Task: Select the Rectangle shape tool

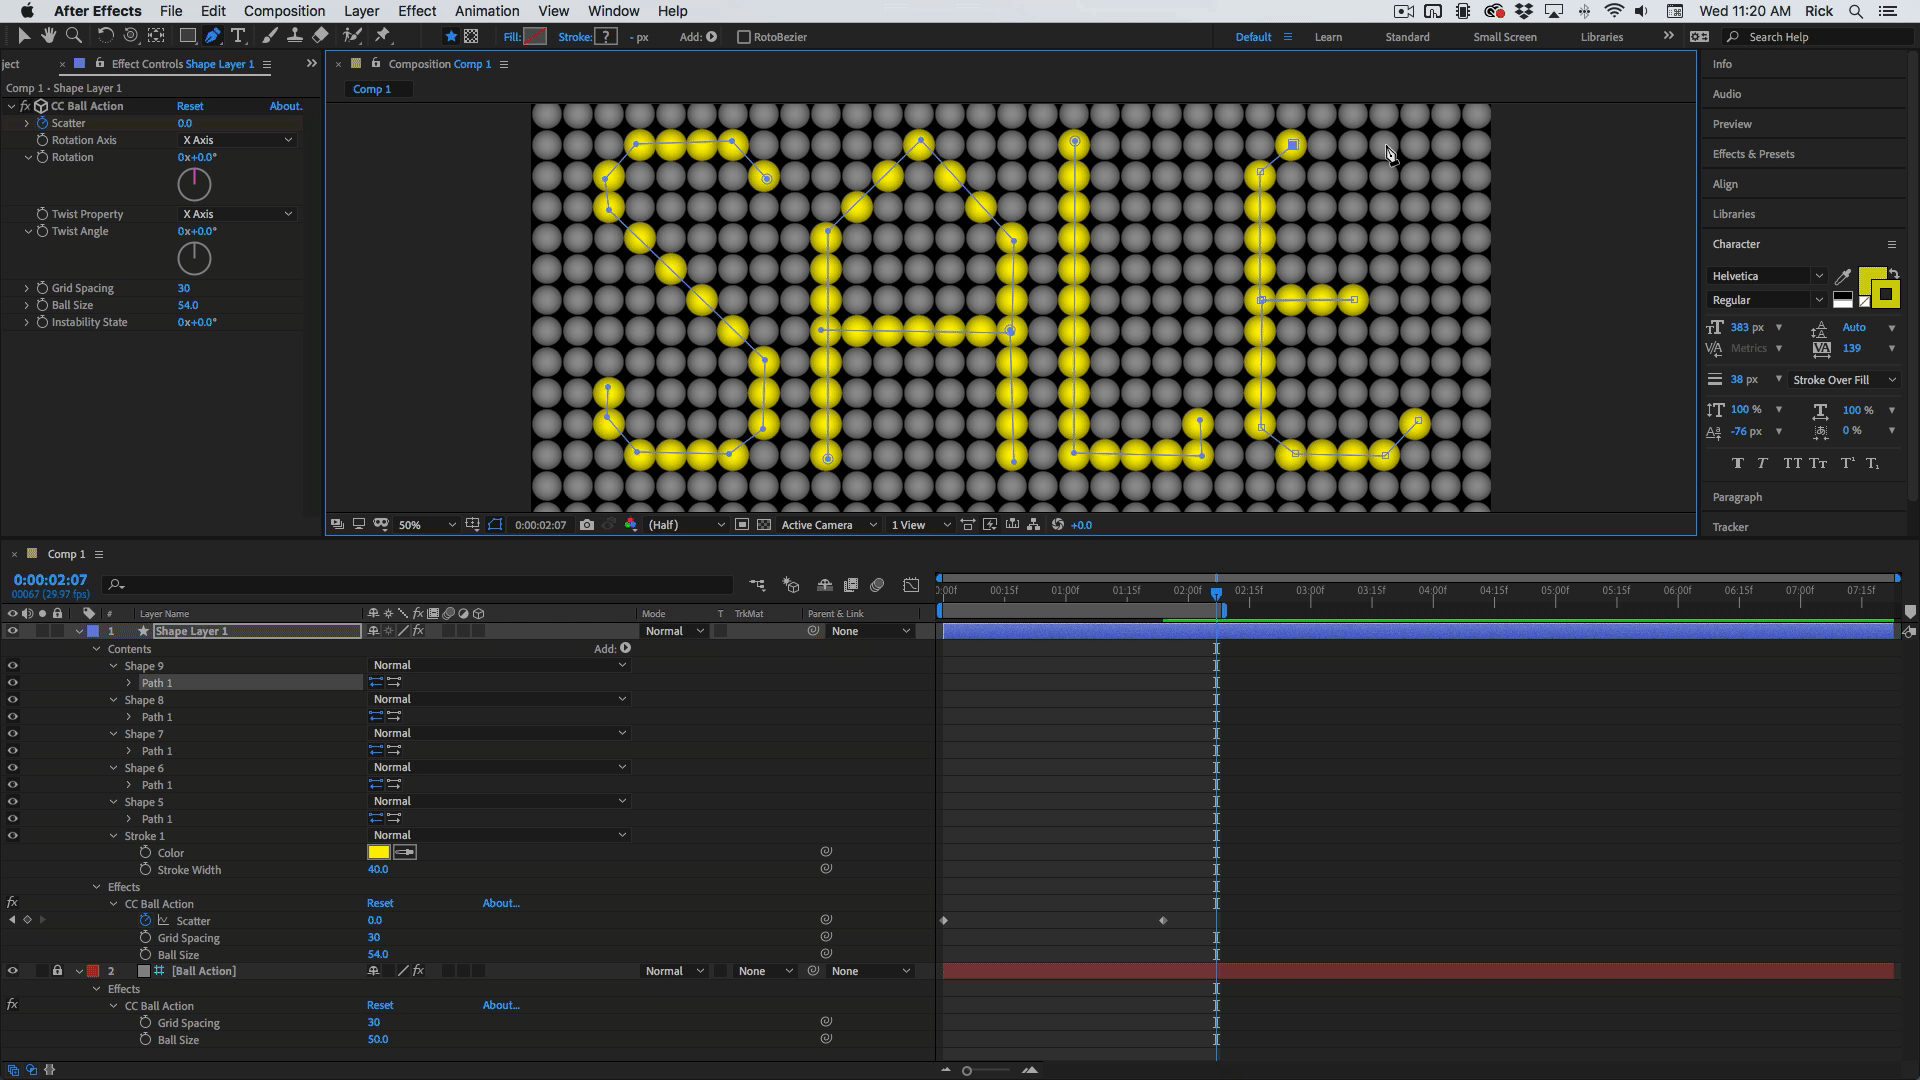Action: [187, 36]
